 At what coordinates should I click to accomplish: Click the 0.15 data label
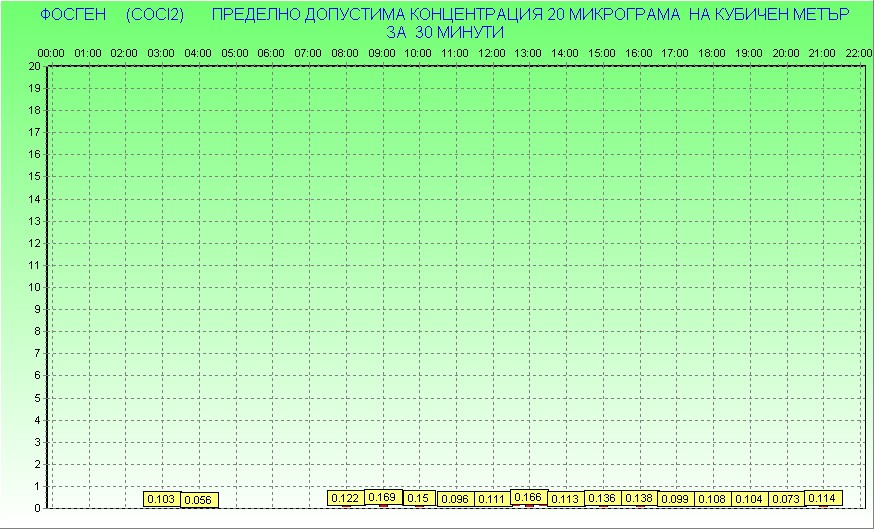pos(418,498)
